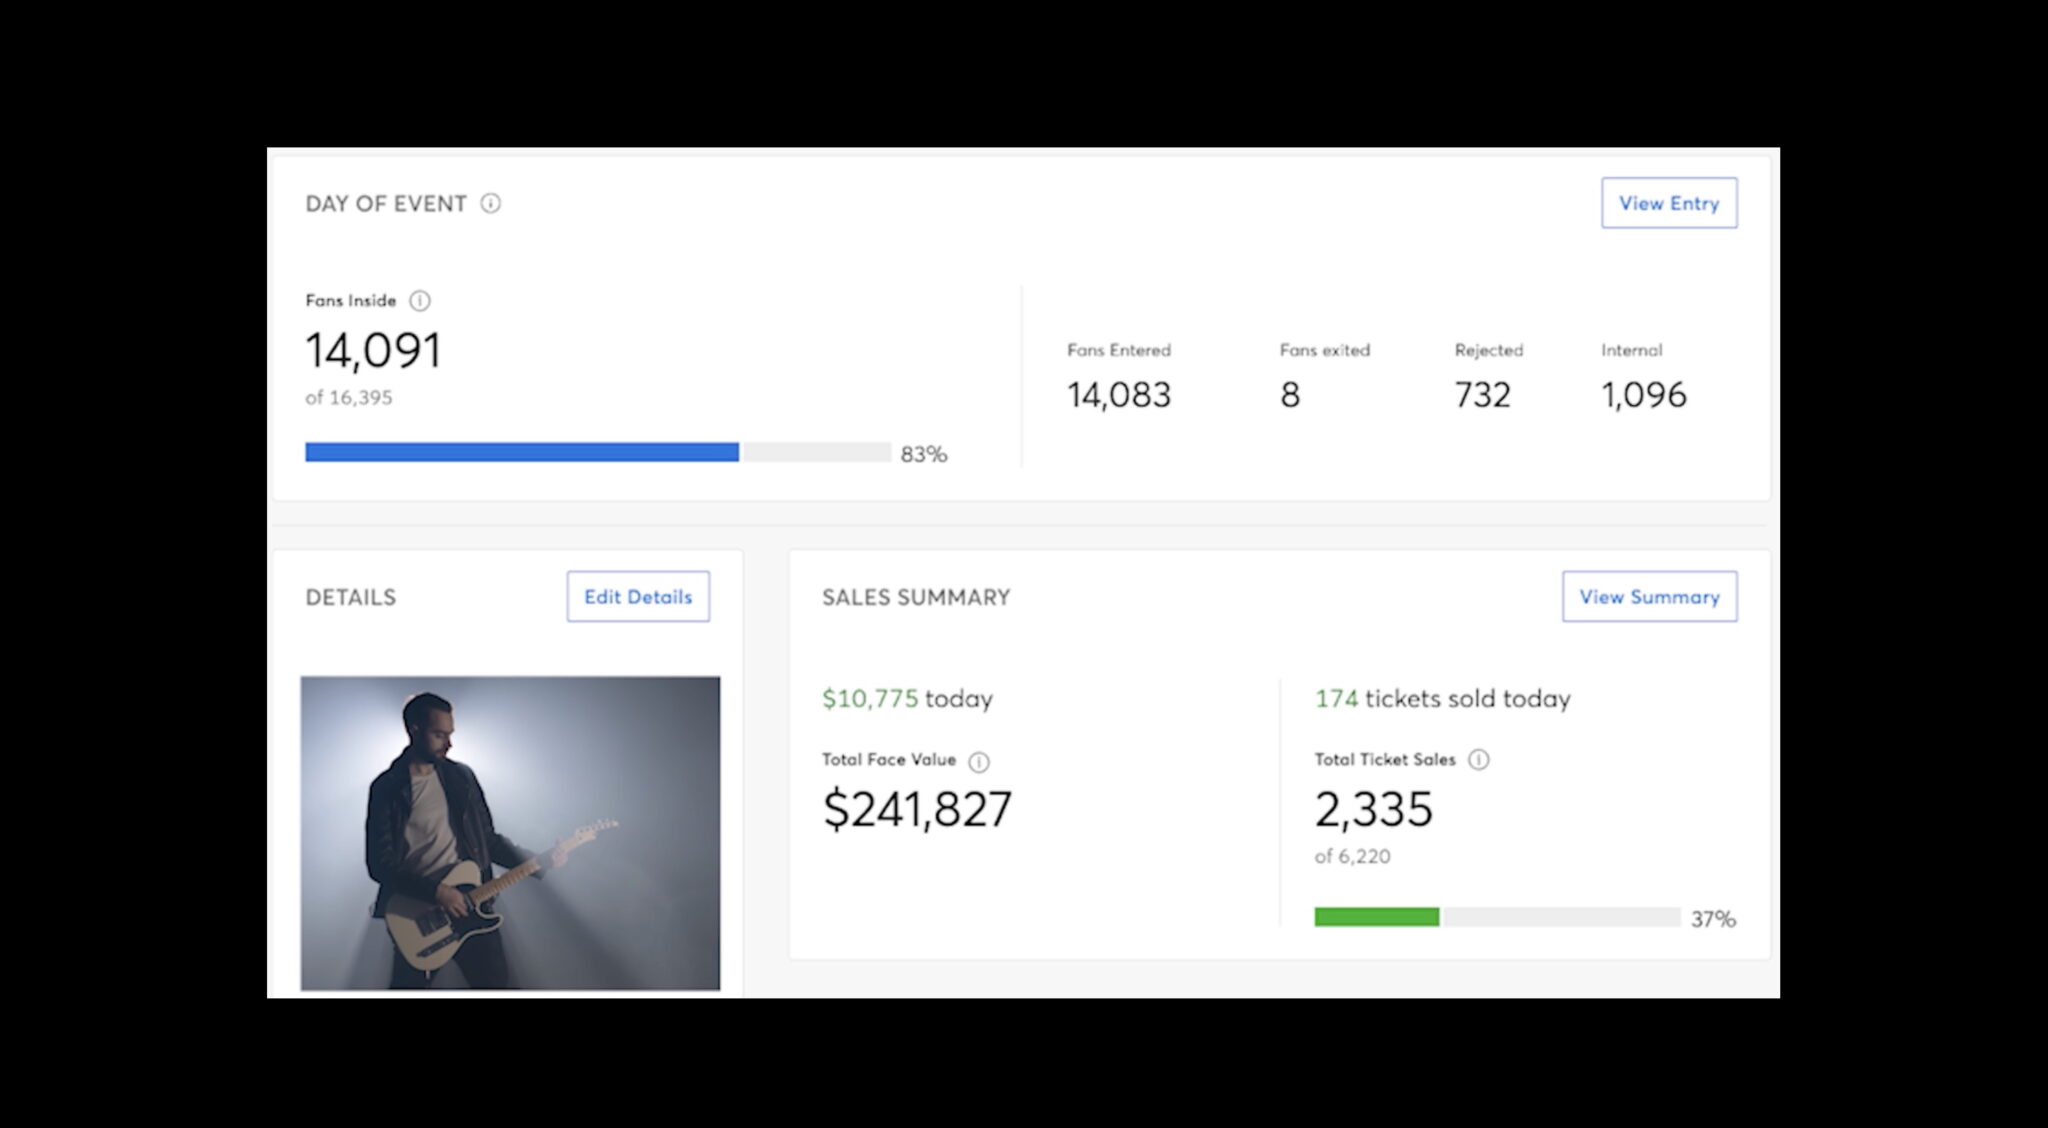This screenshot has height=1128, width=2048.
Task: Click the Fans Inside info icon
Action: tap(421, 299)
